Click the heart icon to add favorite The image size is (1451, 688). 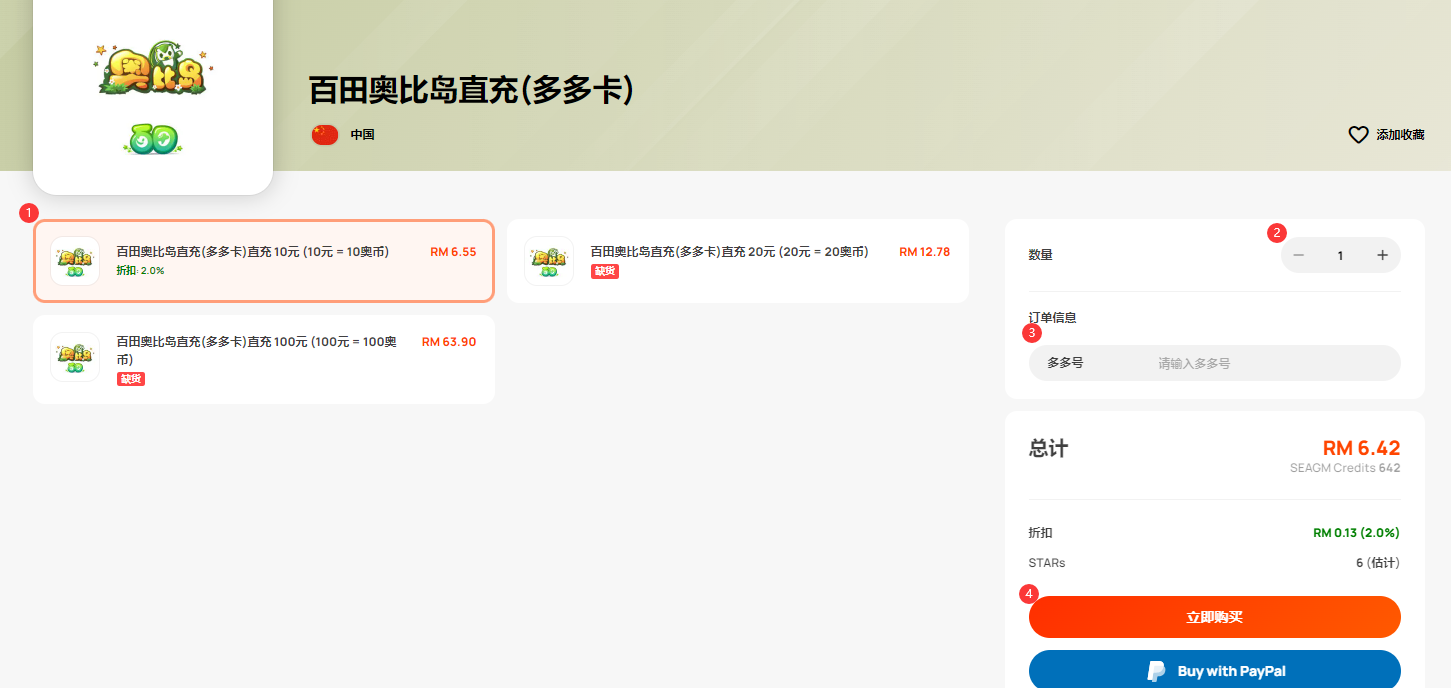[x=1358, y=134]
